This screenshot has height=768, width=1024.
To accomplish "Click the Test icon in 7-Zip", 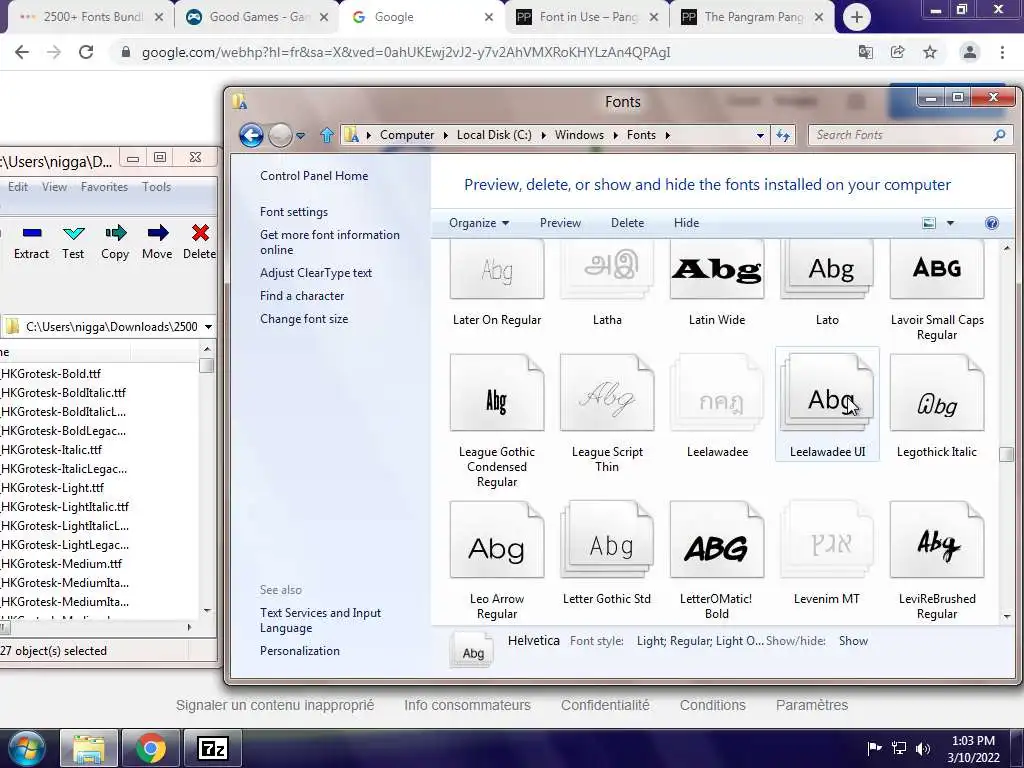I will 73,233.
